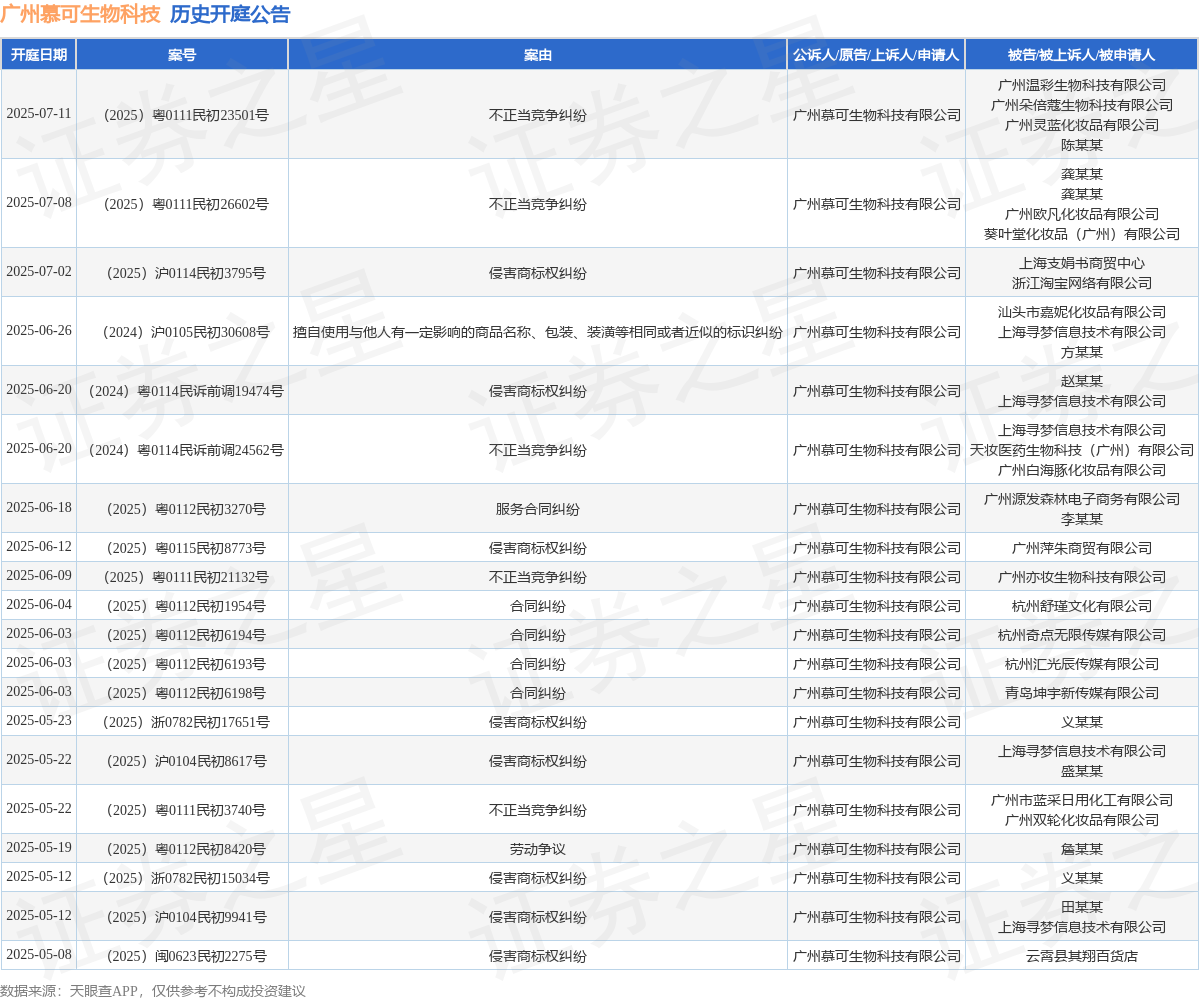Click defendant 广州双轮化妆品有限公司
1199x1000 pixels.
[x=1082, y=820]
